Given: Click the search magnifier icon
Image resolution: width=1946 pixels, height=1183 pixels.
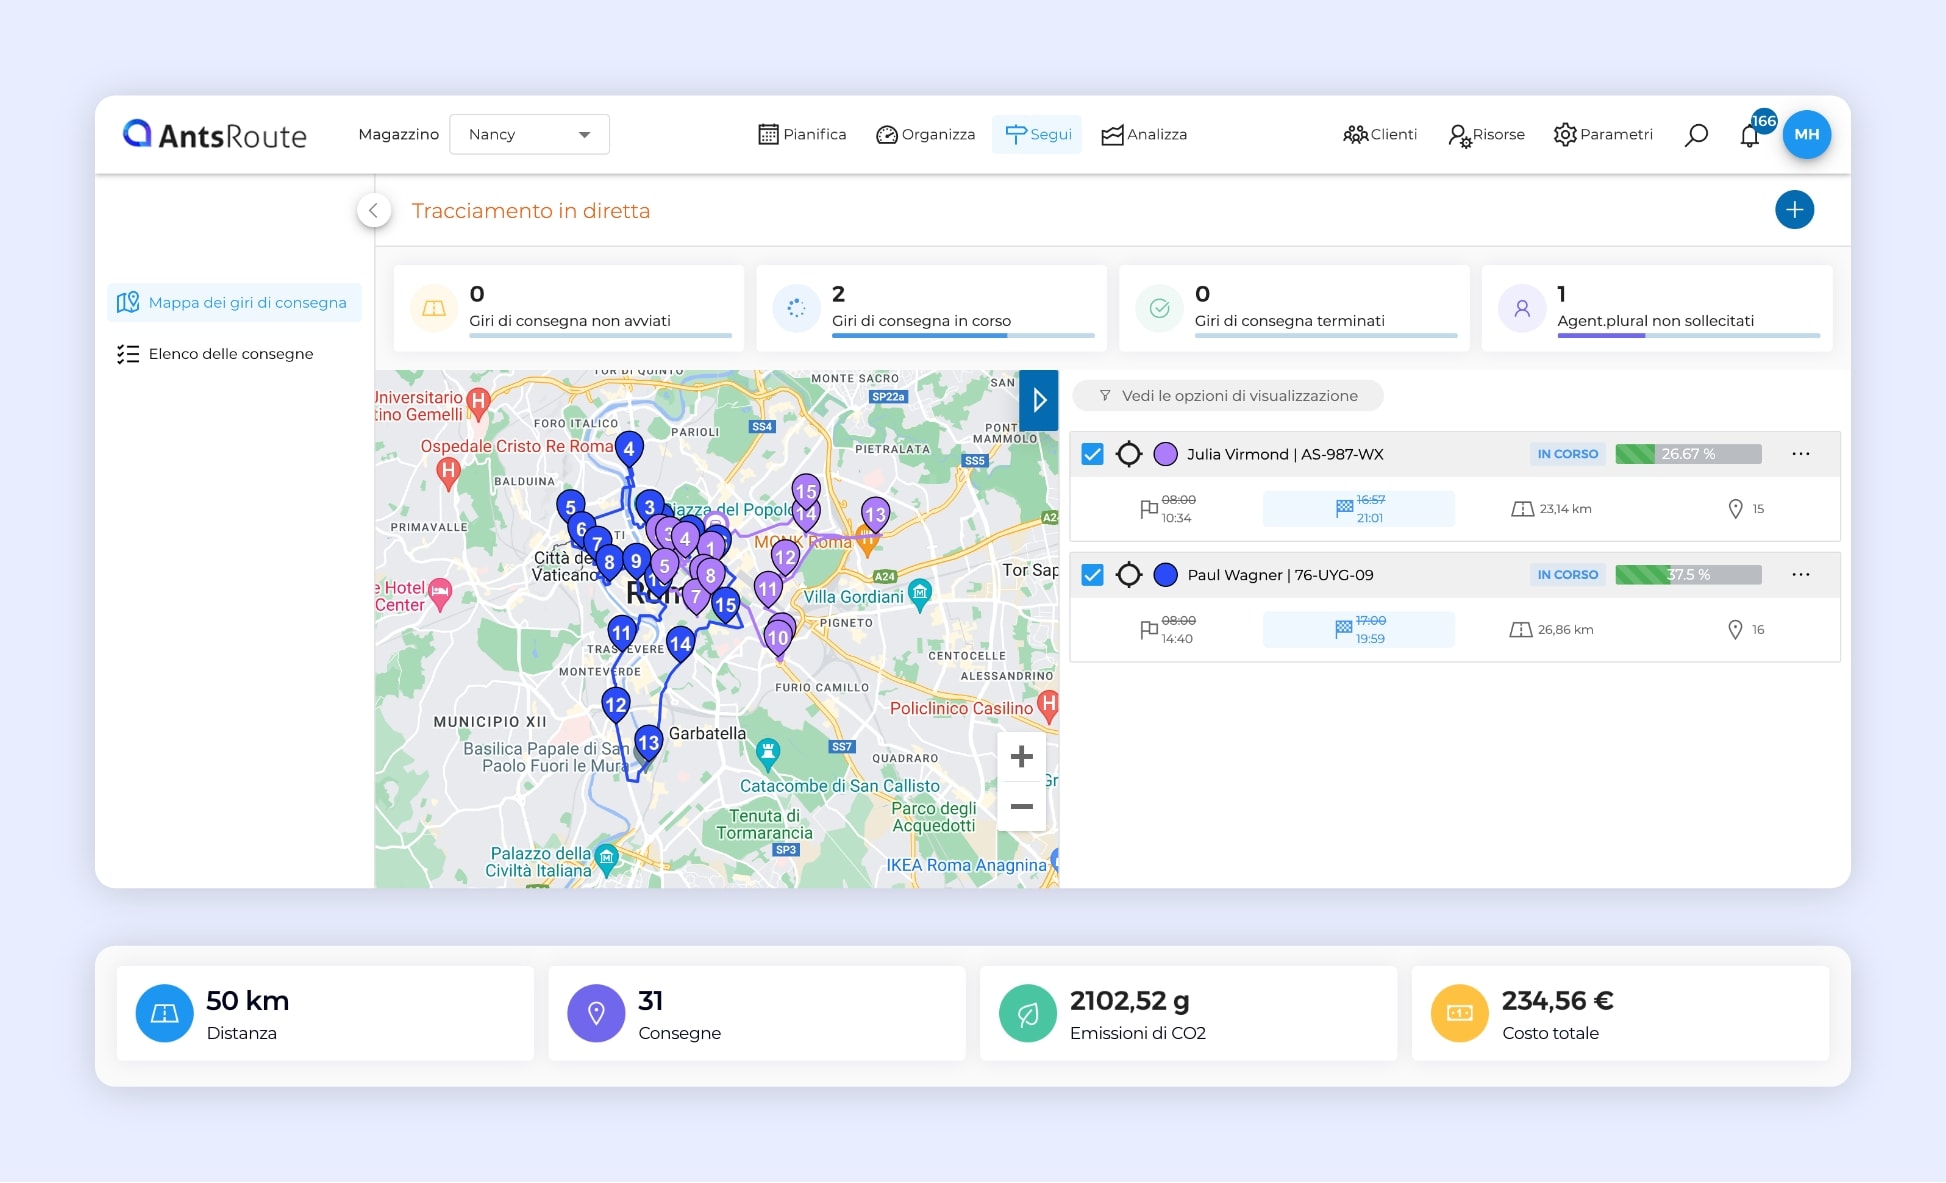Looking at the screenshot, I should click(x=1696, y=135).
